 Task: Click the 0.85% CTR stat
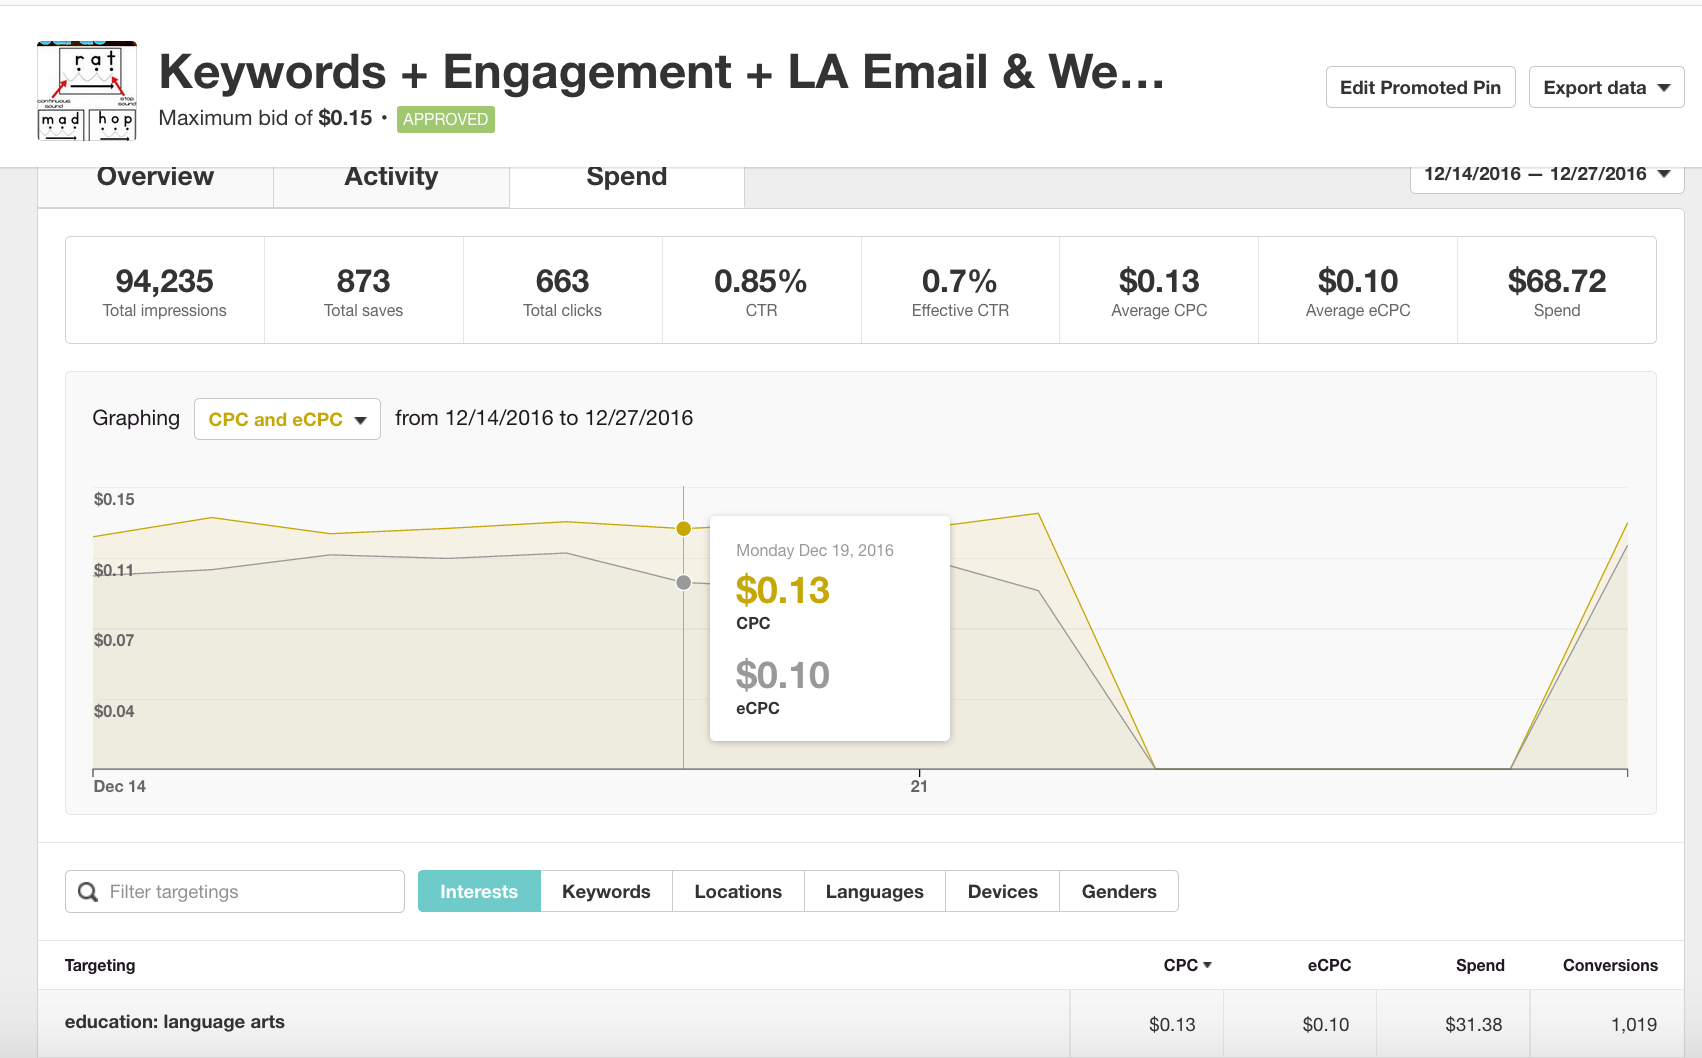click(761, 291)
